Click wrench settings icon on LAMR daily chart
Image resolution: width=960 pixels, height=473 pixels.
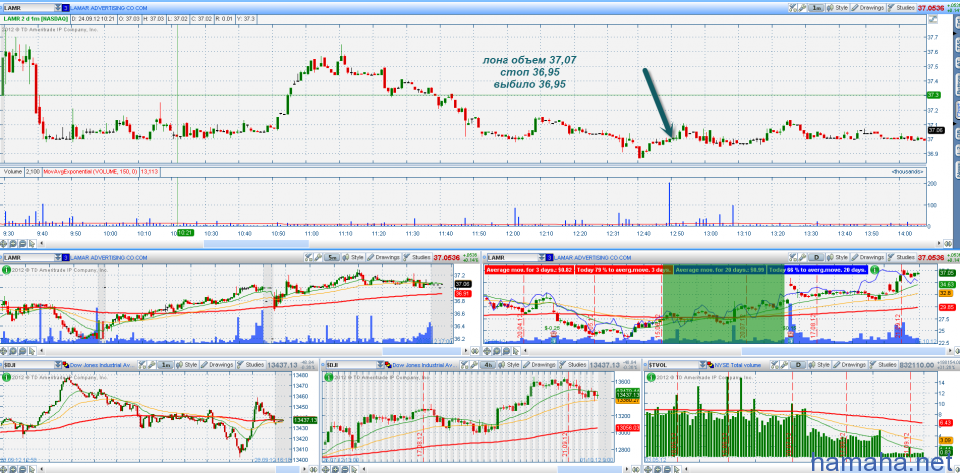click(802, 258)
